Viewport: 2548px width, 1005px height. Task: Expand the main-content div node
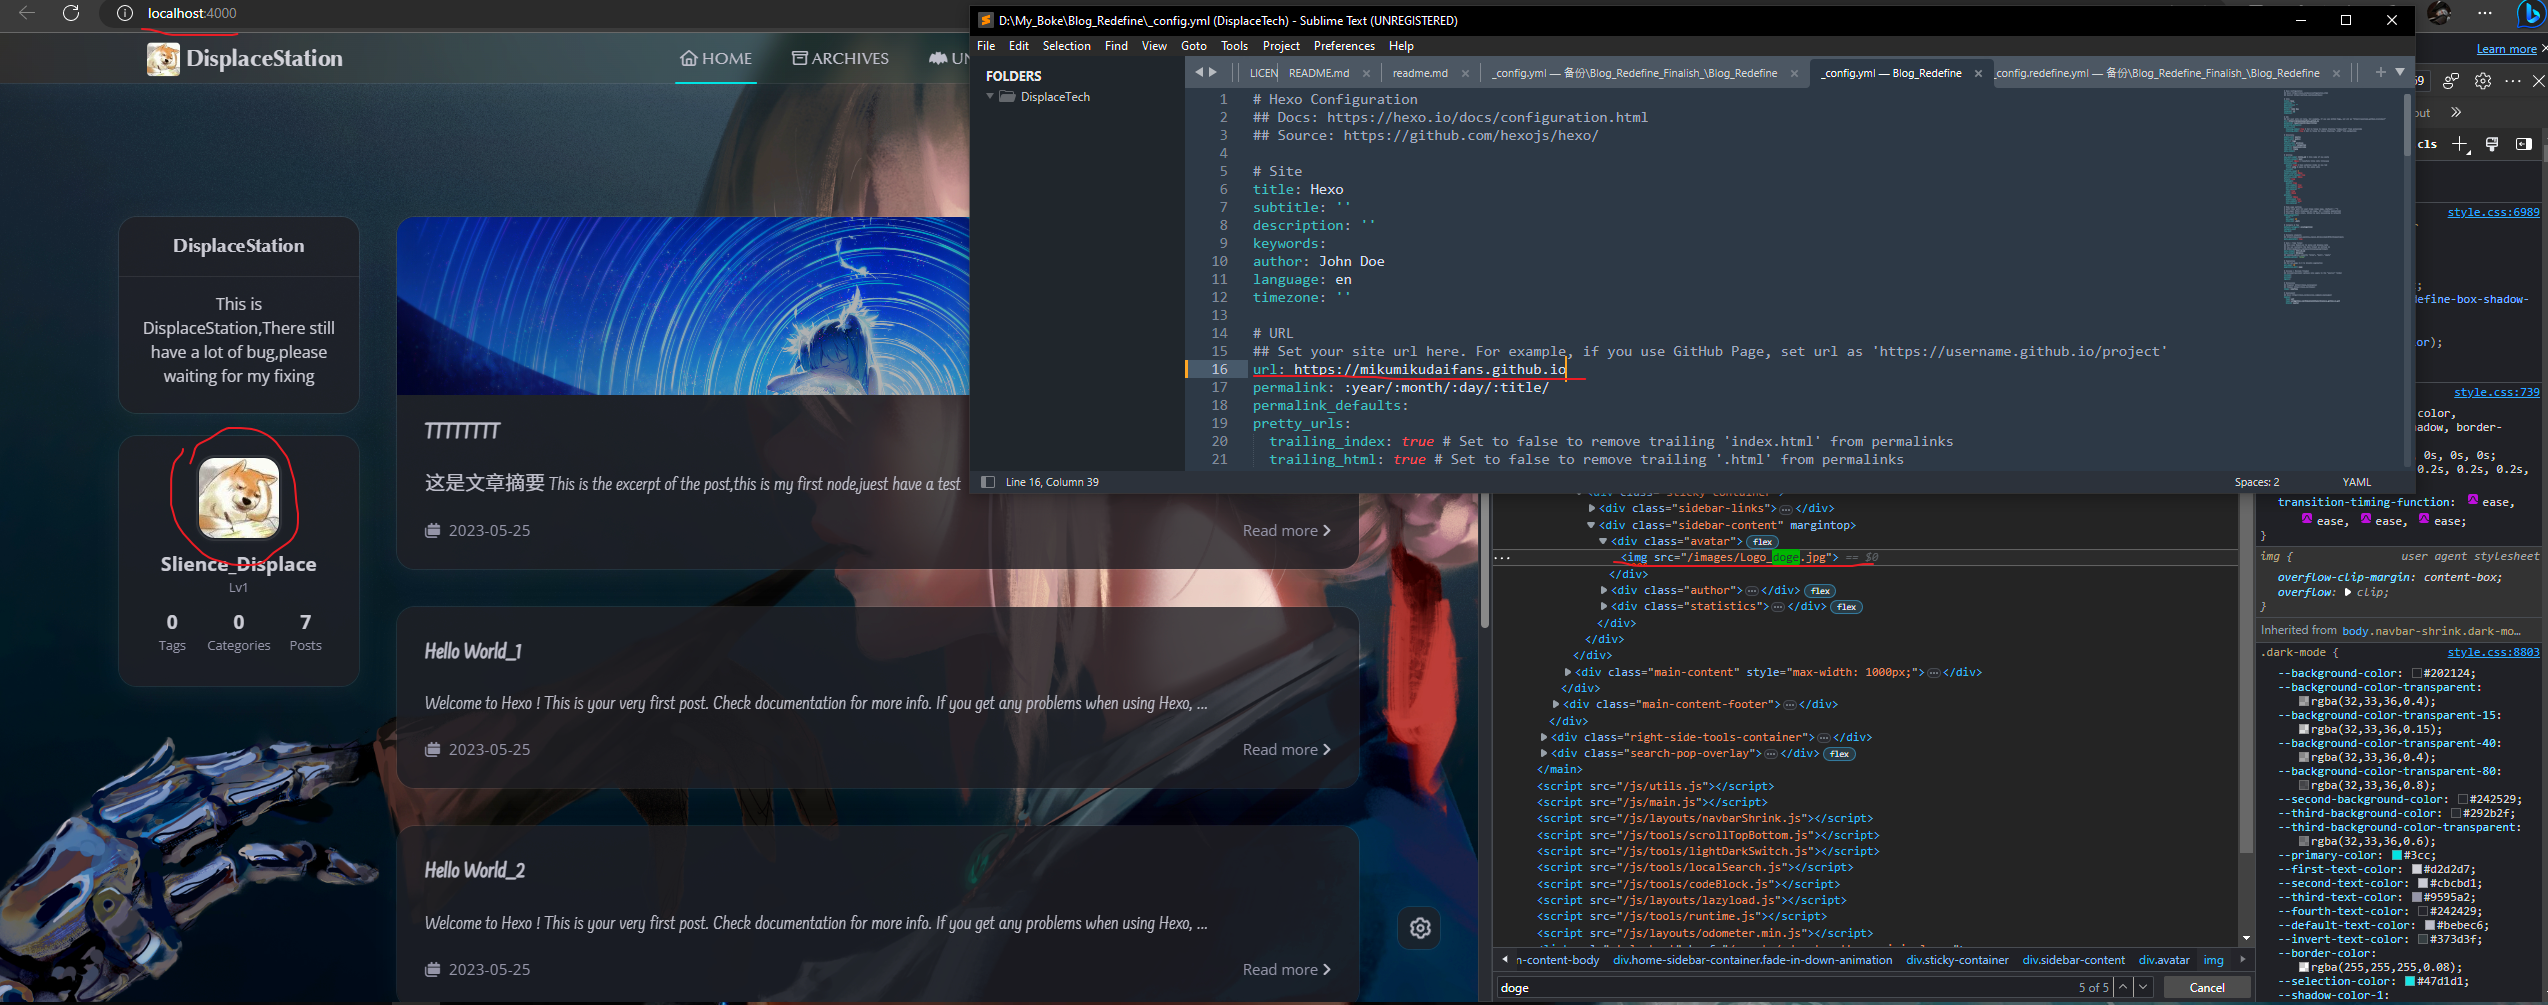pos(1568,672)
